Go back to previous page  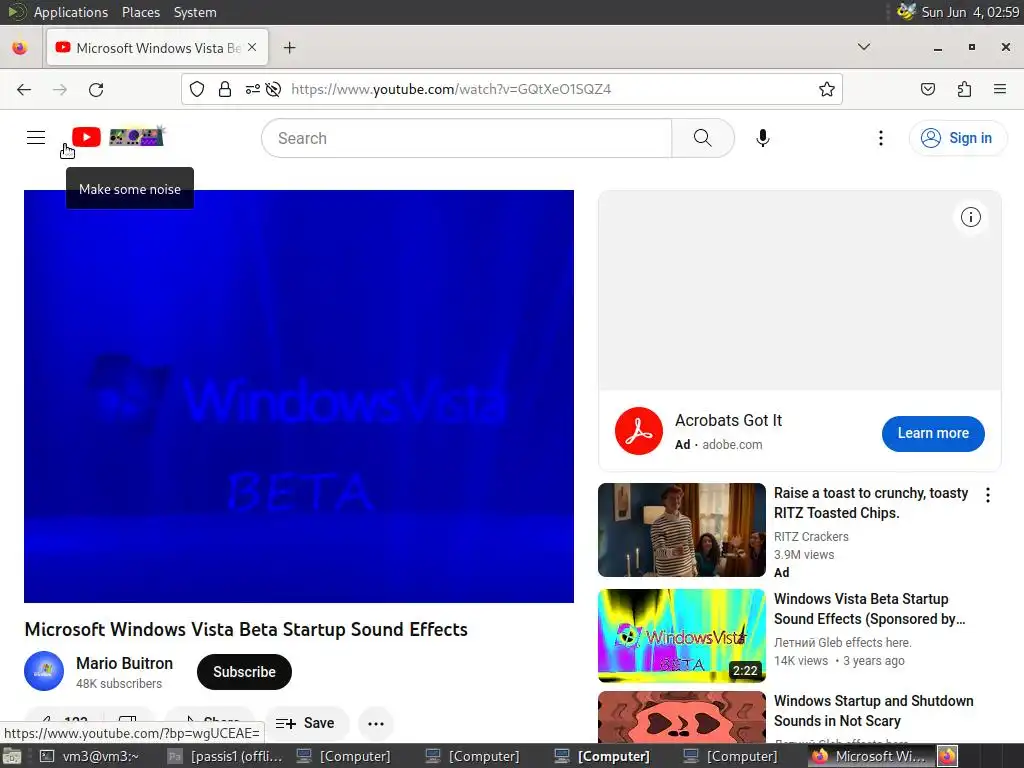click(24, 89)
